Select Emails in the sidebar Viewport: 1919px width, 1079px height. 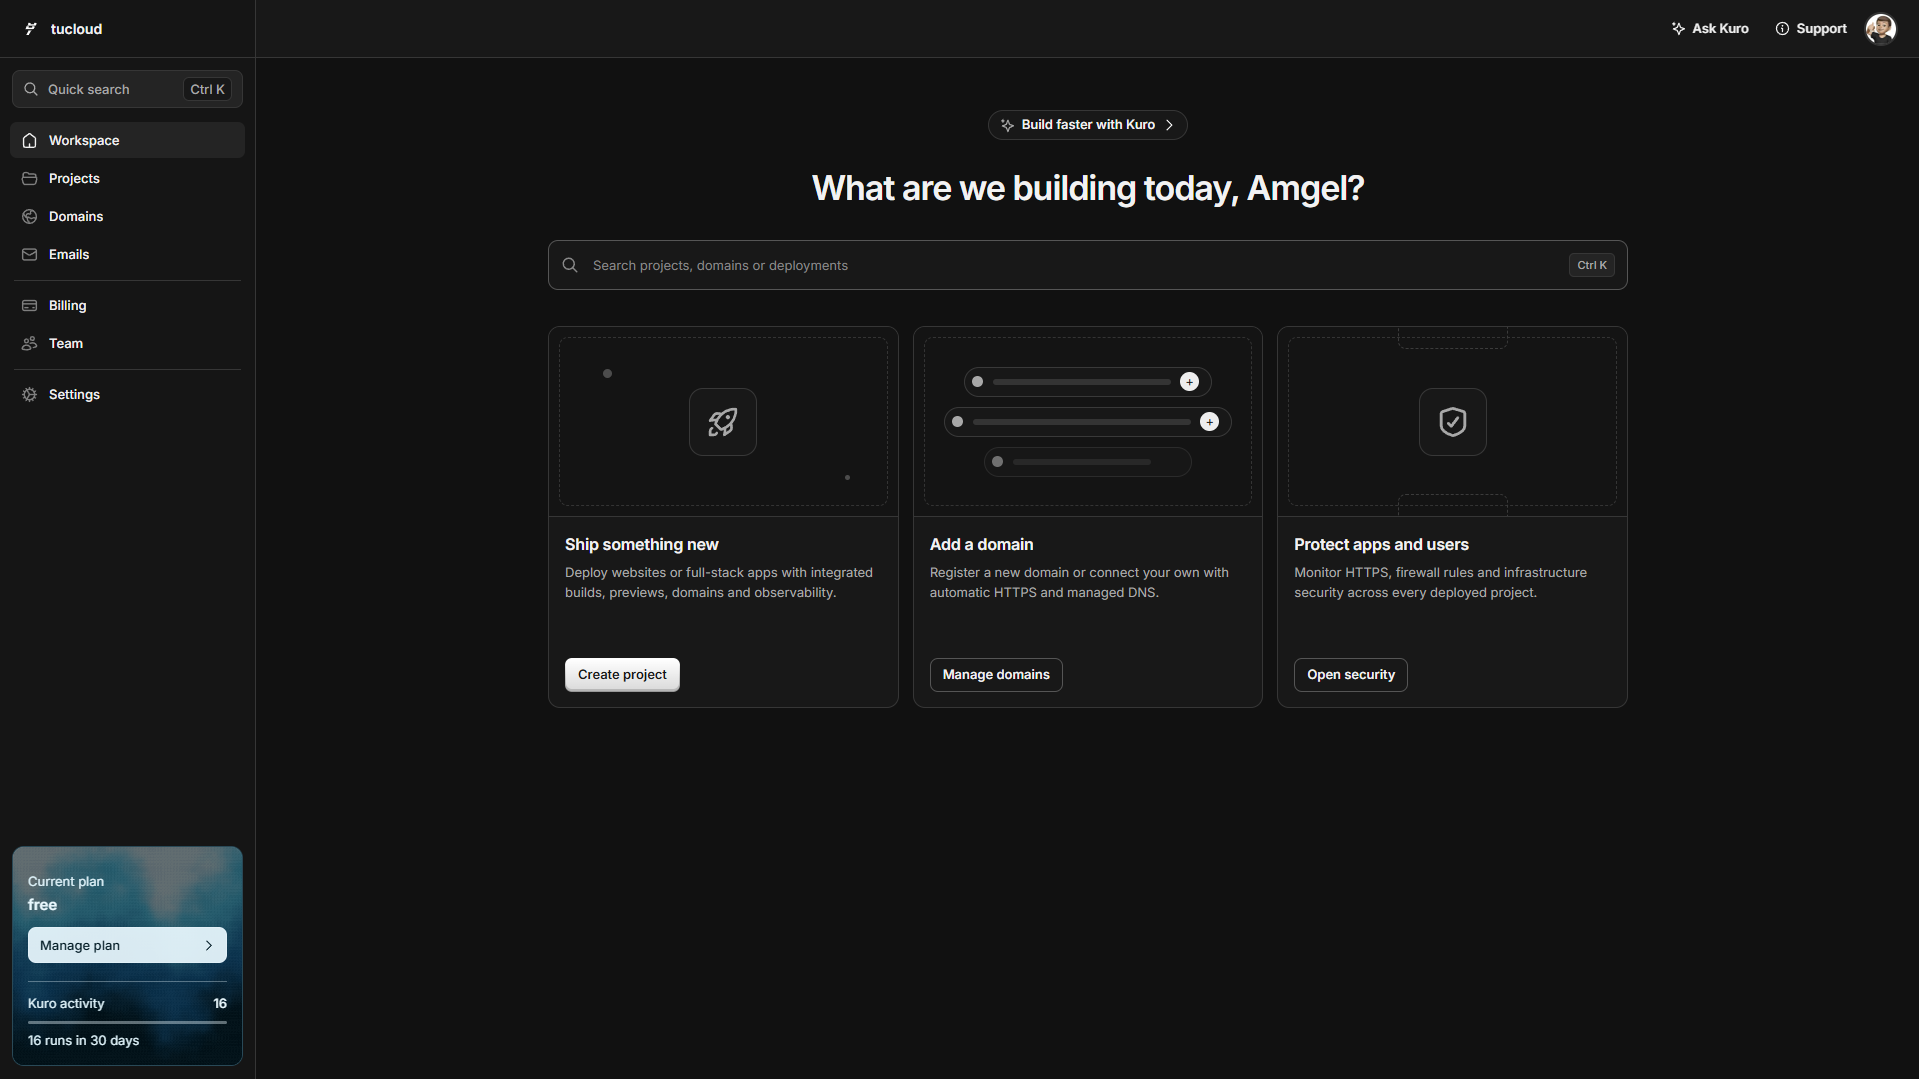pos(127,255)
